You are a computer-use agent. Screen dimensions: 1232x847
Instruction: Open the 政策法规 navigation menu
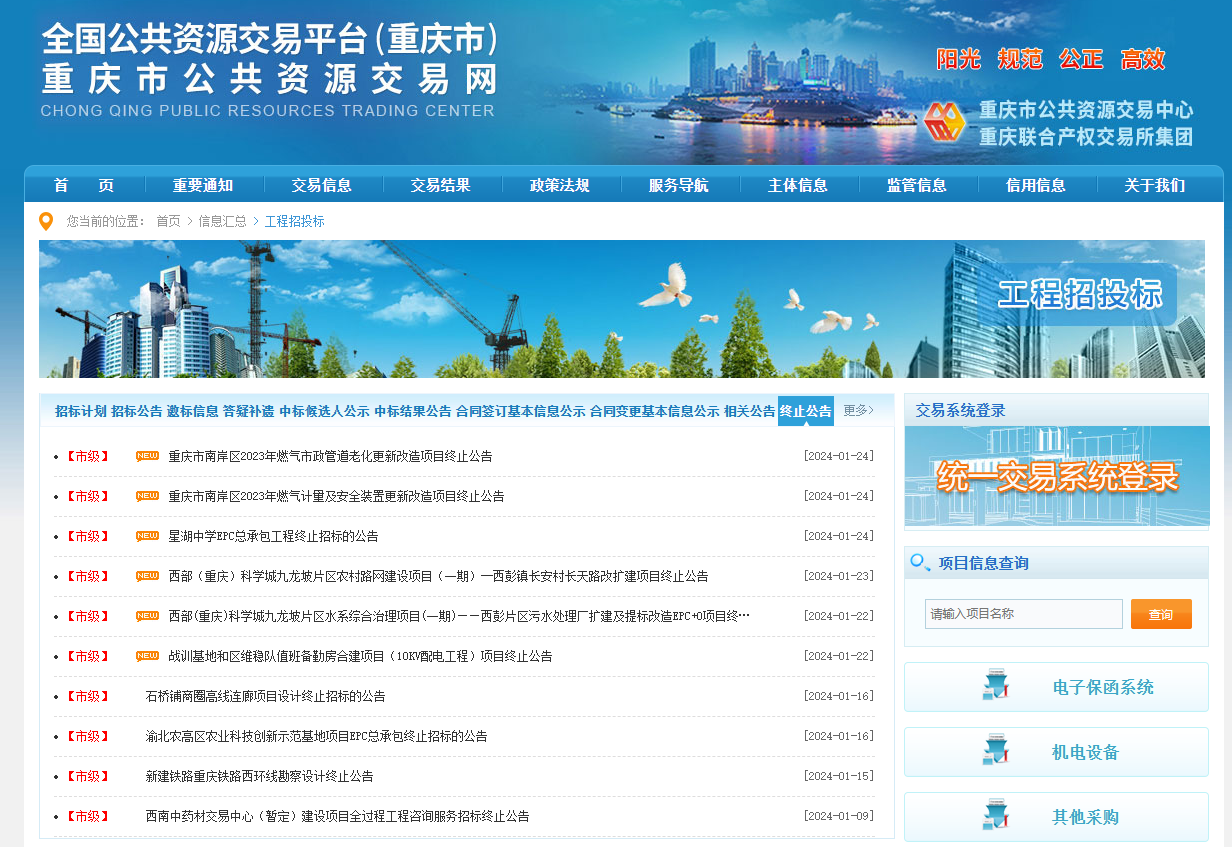[560, 185]
